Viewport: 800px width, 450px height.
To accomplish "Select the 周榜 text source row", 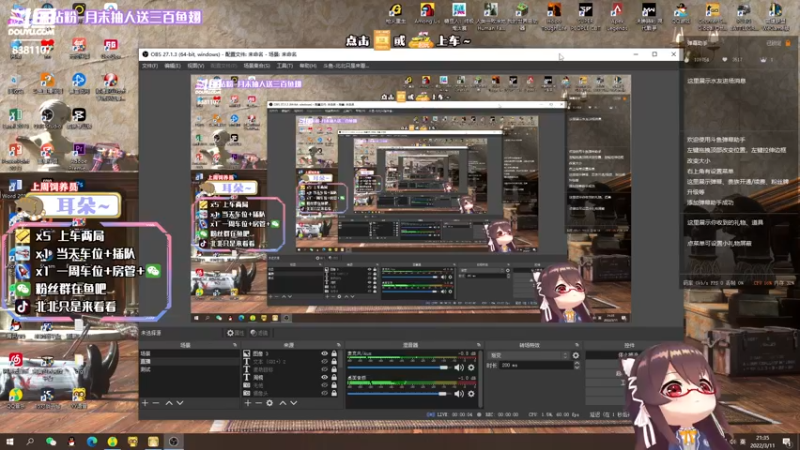I will click(x=291, y=377).
